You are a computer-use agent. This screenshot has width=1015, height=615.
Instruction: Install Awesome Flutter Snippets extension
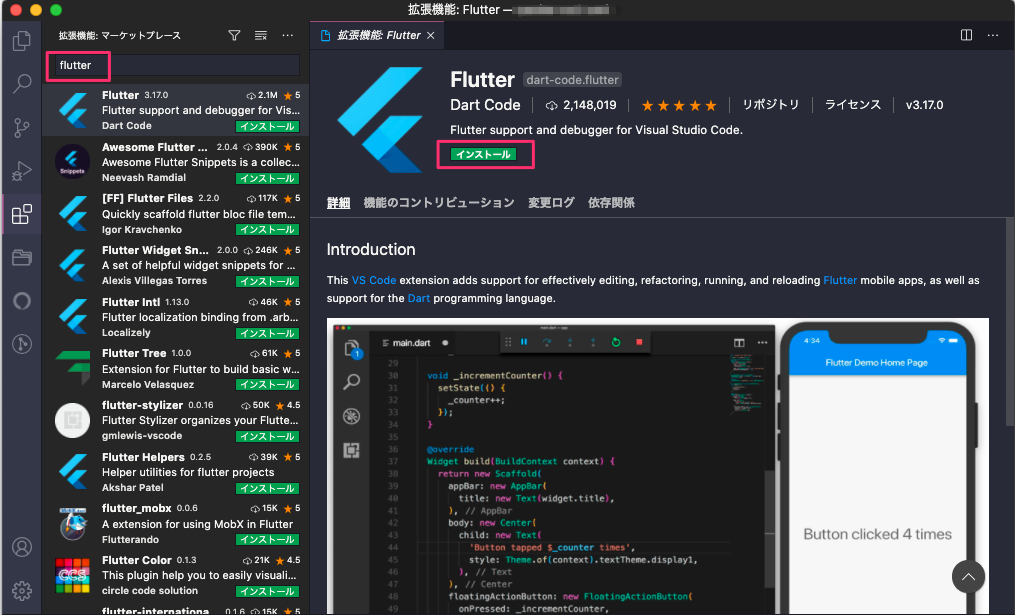click(x=267, y=179)
